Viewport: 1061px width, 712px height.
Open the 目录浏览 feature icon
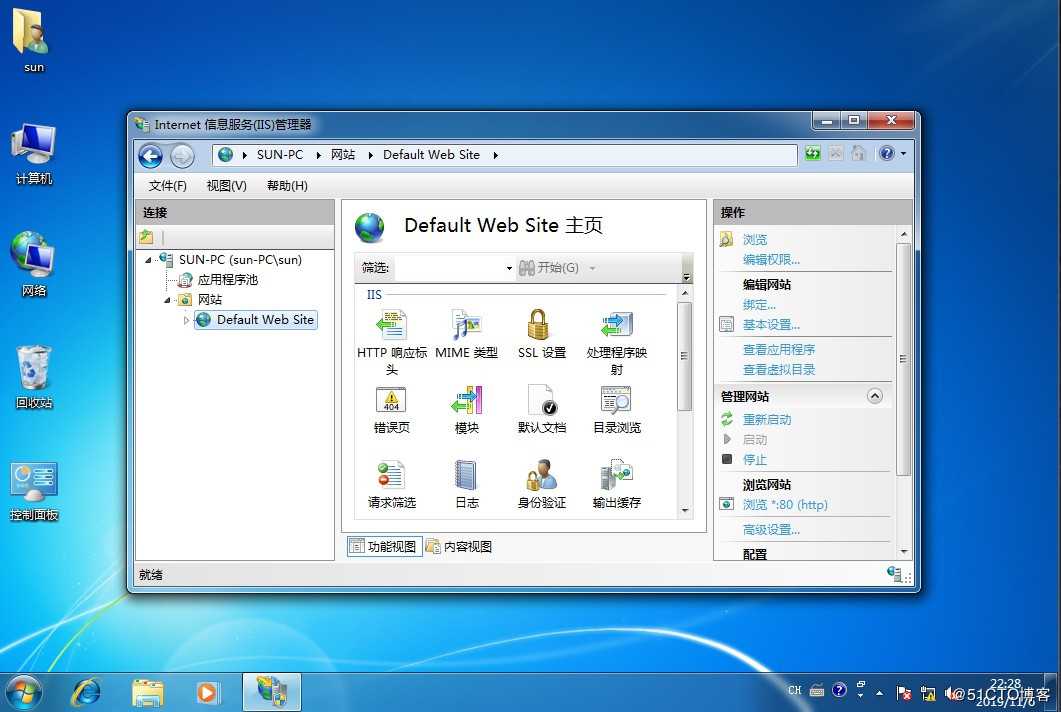[616, 400]
